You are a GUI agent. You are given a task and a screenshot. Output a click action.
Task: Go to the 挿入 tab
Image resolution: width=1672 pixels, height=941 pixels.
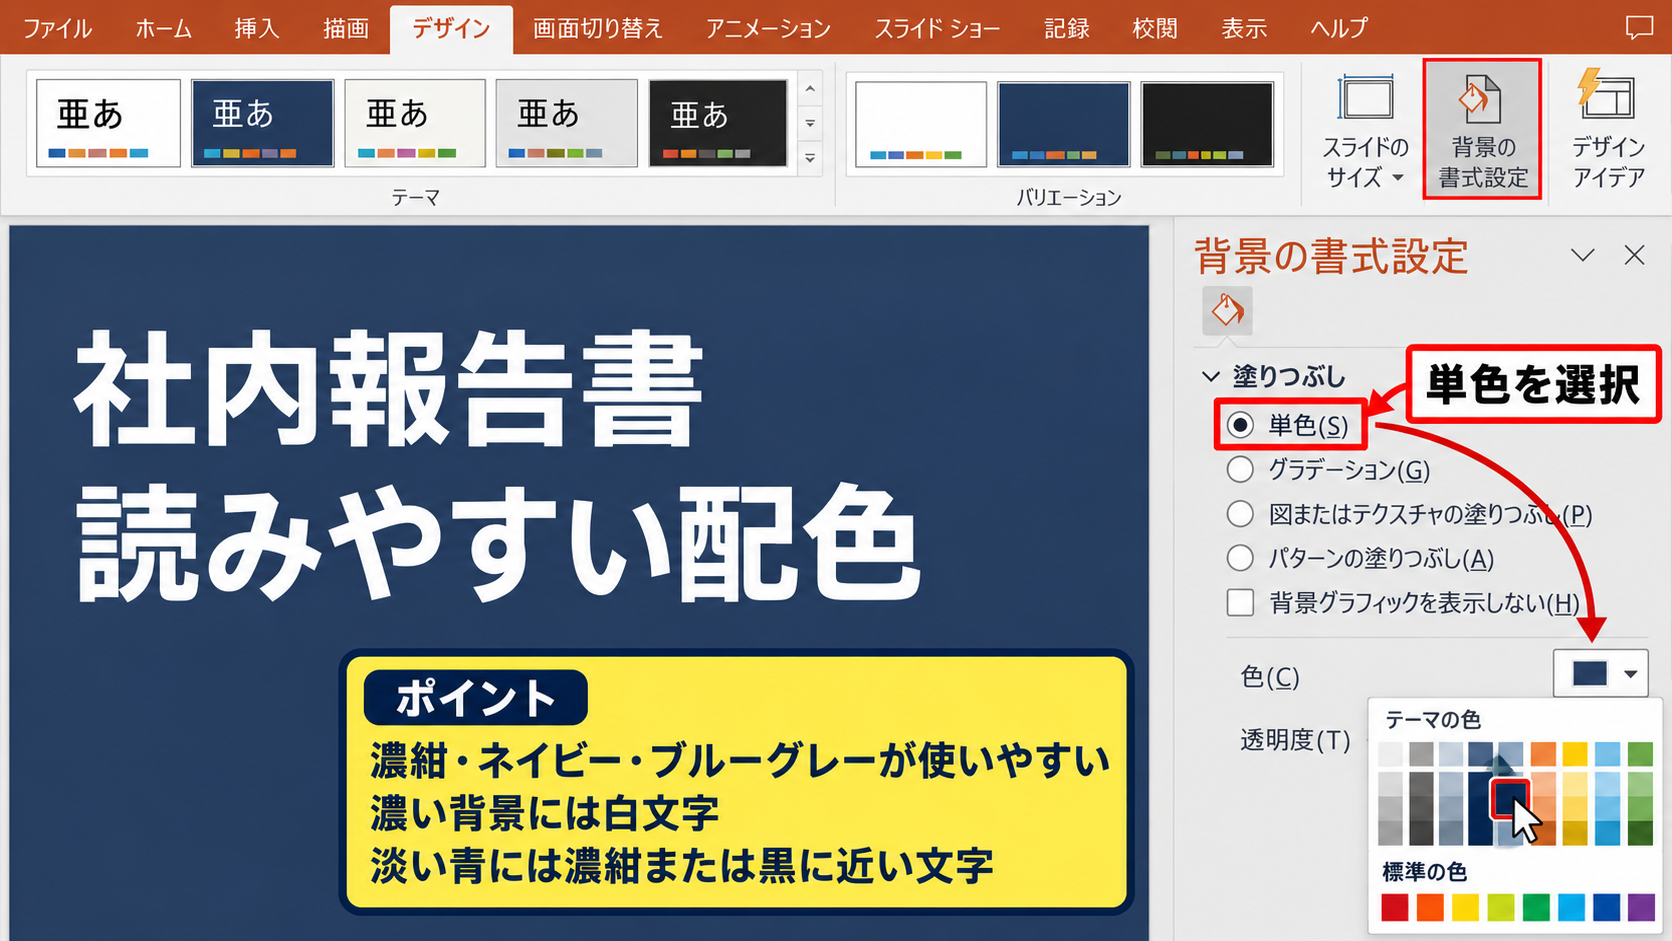pos(256,28)
